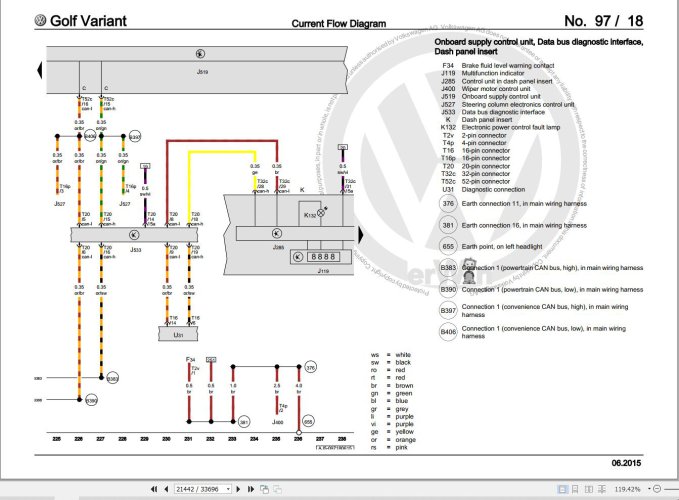This screenshot has width=679, height=500.
Task: Click the U31 diagnostic connection box
Action: [178, 335]
